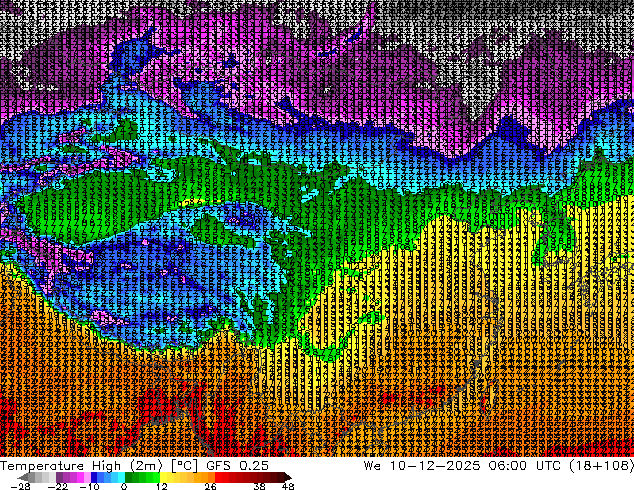Image resolution: width=634 pixels, height=490 pixels.
Task: Click the bright red legend swatch at 26
Action: click(218, 477)
